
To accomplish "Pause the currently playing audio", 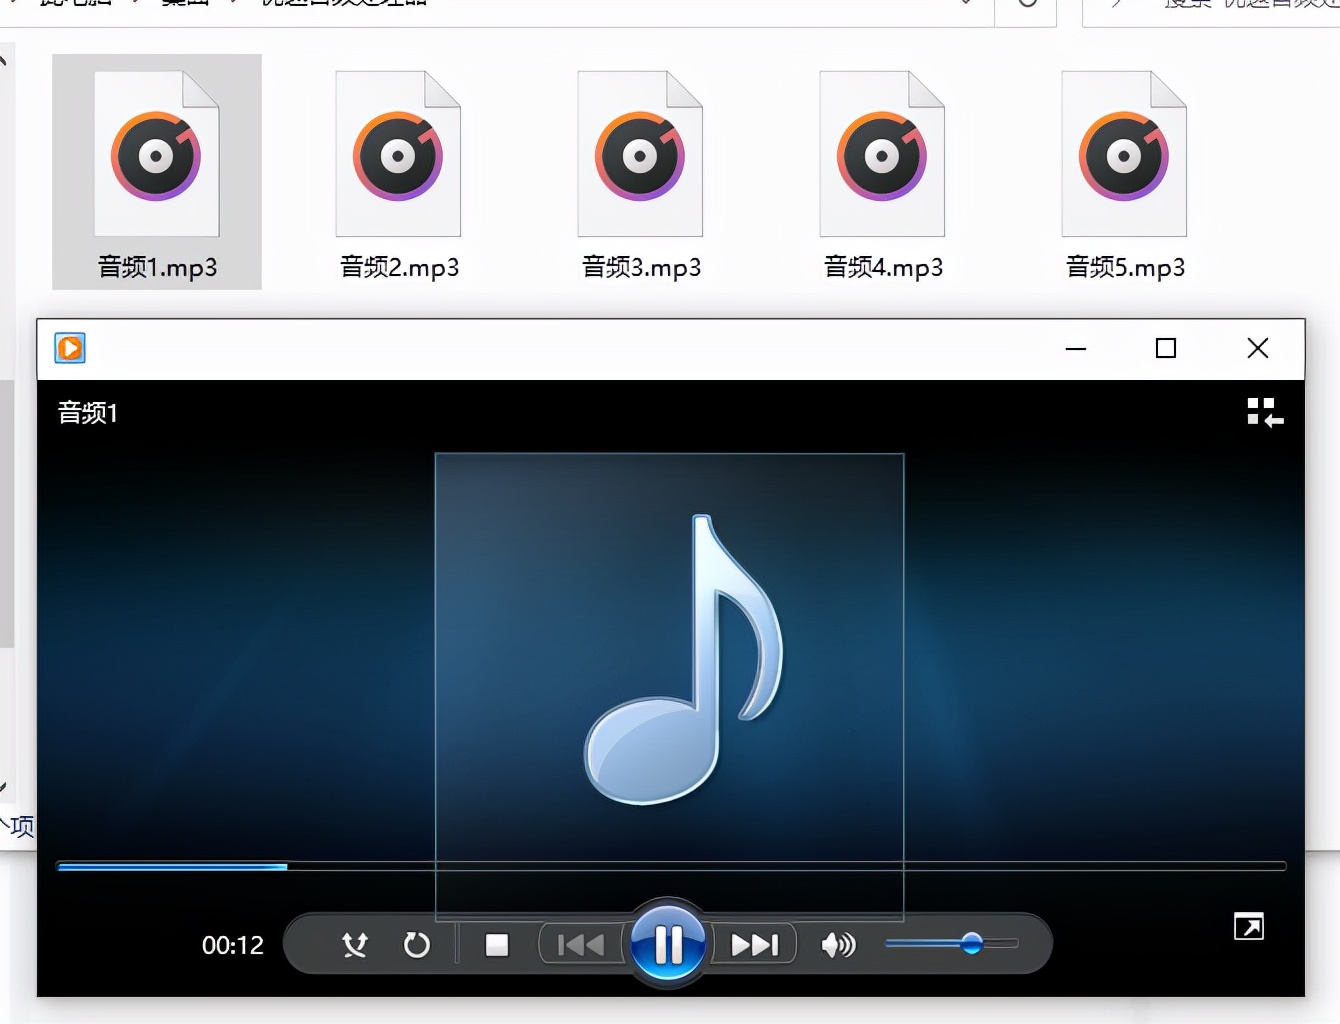I will click(668, 941).
